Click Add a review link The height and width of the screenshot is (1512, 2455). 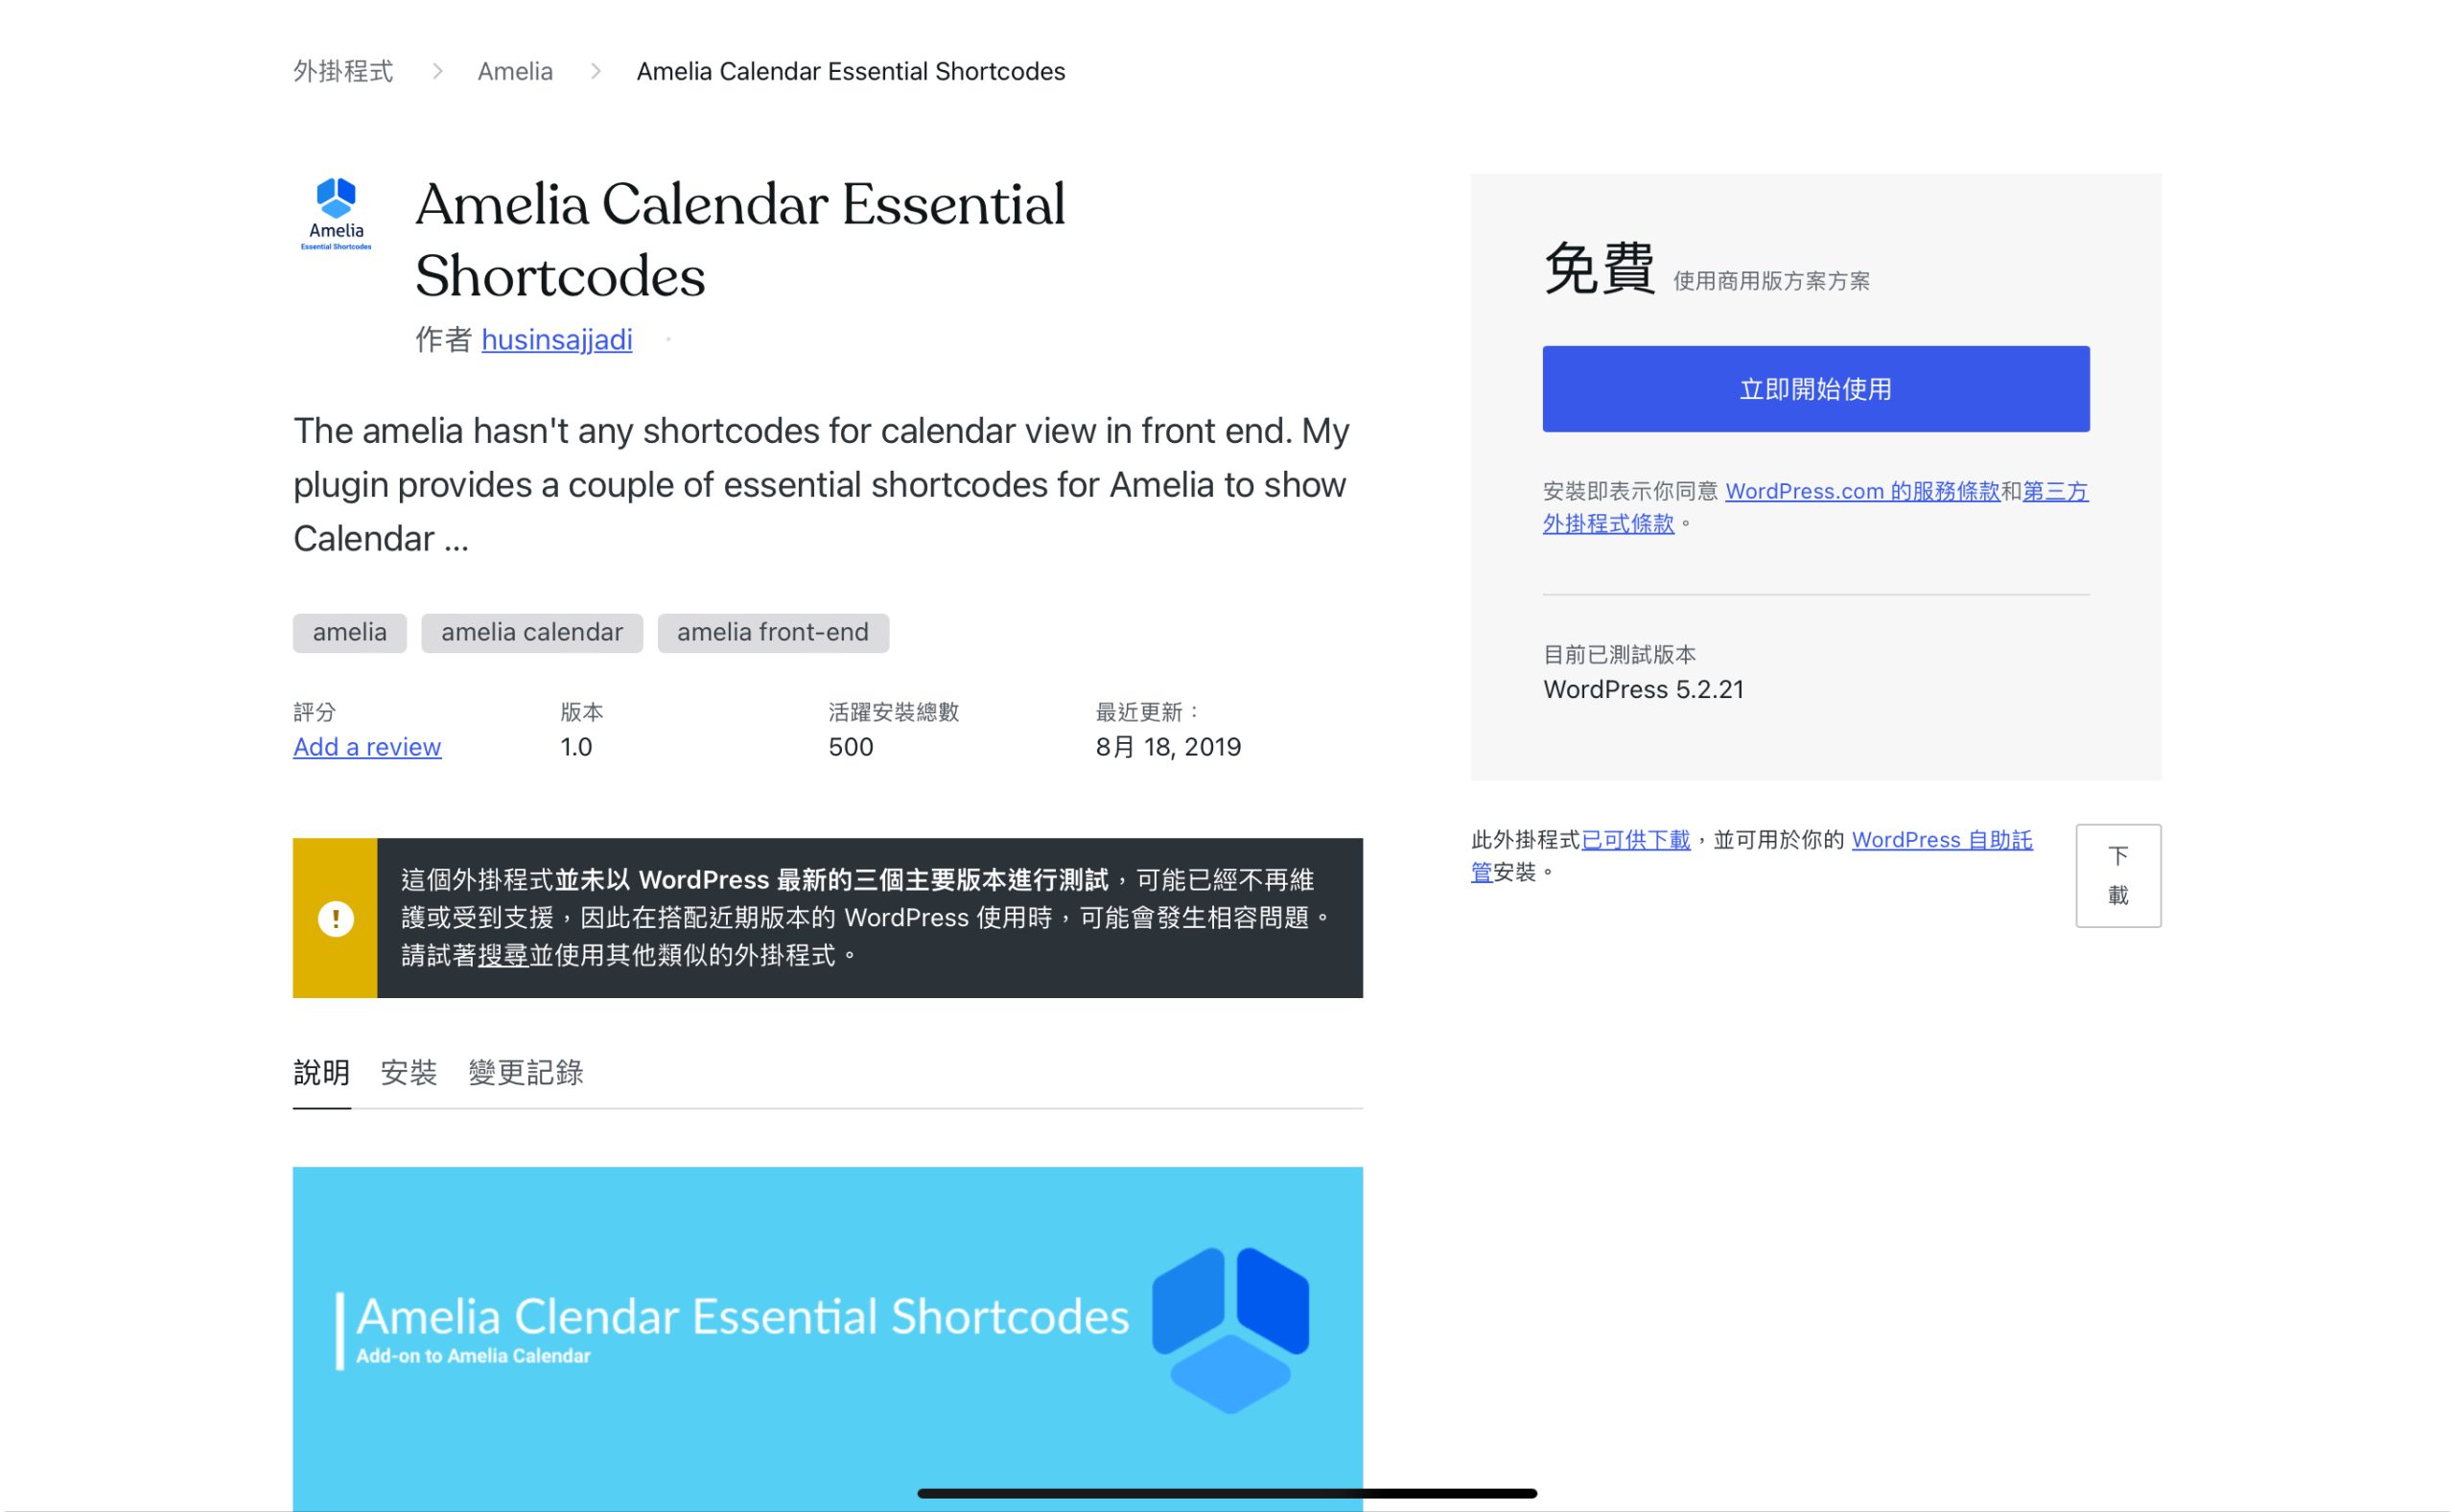click(x=367, y=747)
